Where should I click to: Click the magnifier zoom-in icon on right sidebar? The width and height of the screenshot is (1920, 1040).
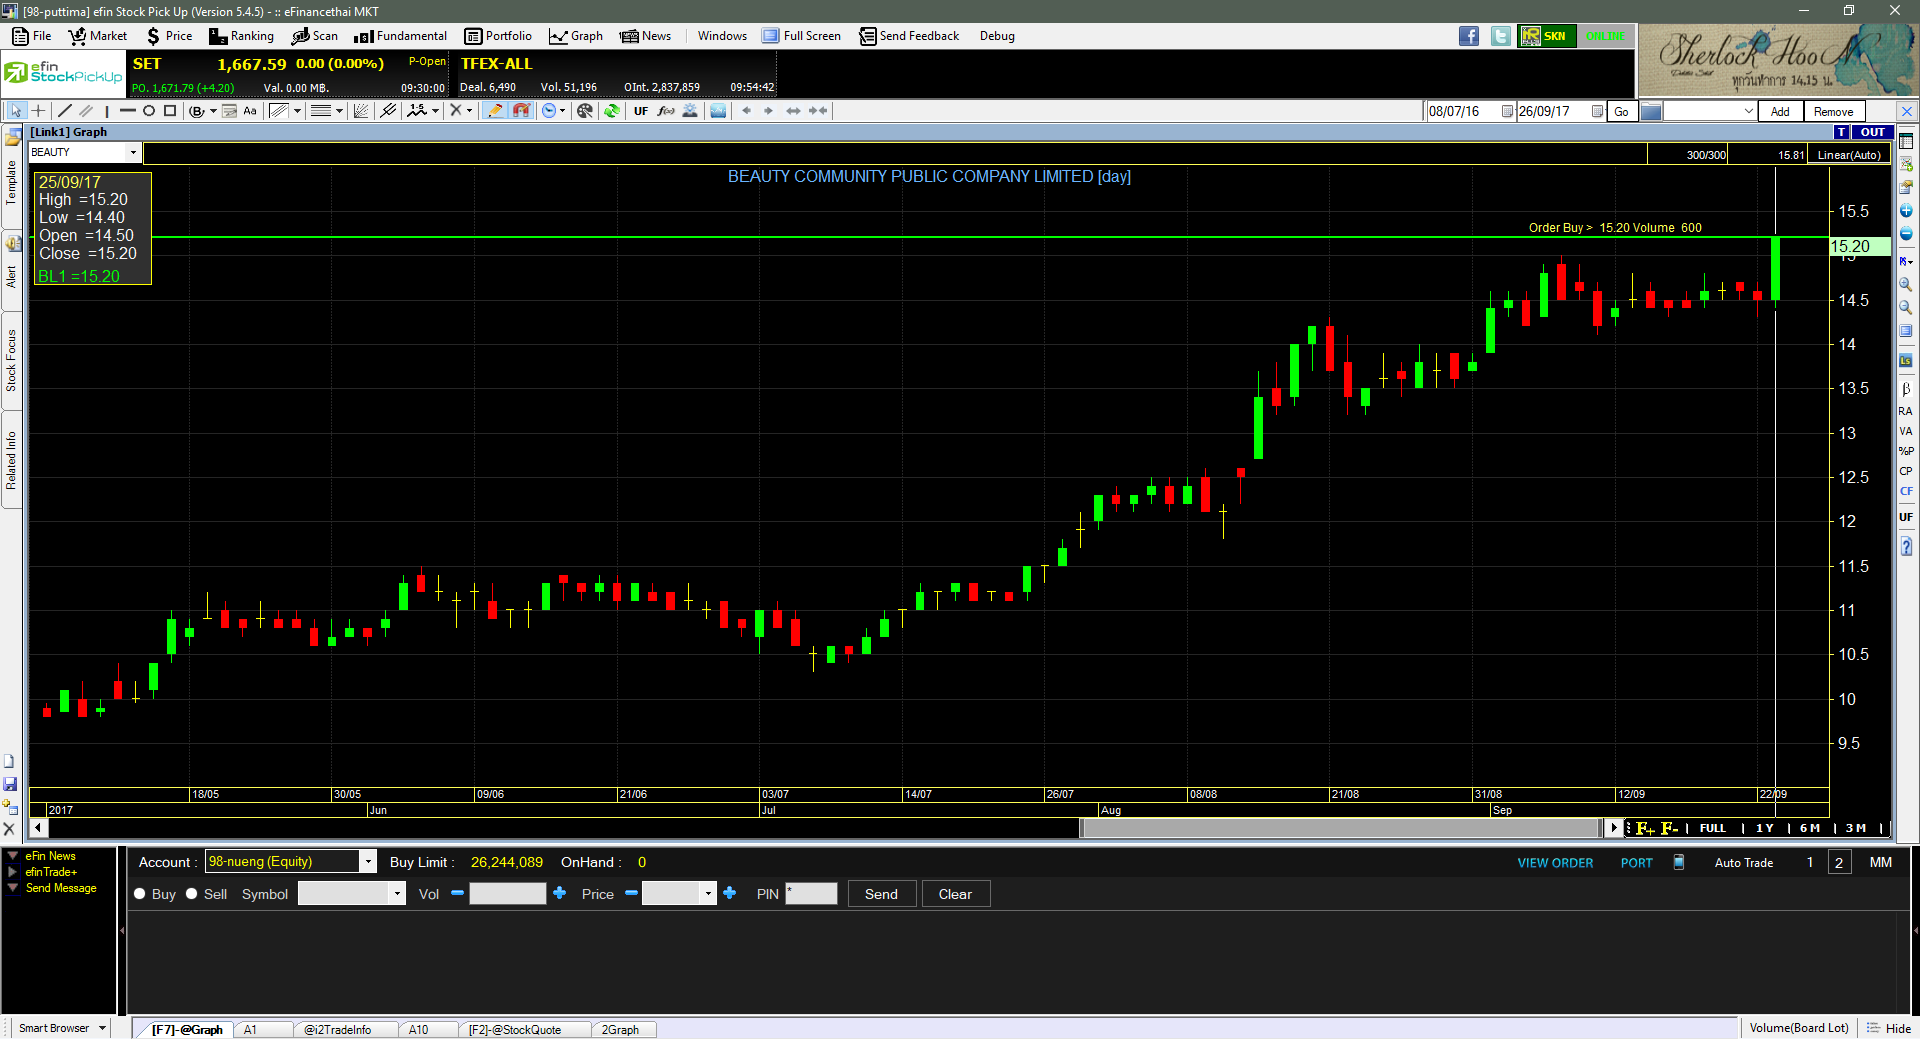(x=1906, y=285)
